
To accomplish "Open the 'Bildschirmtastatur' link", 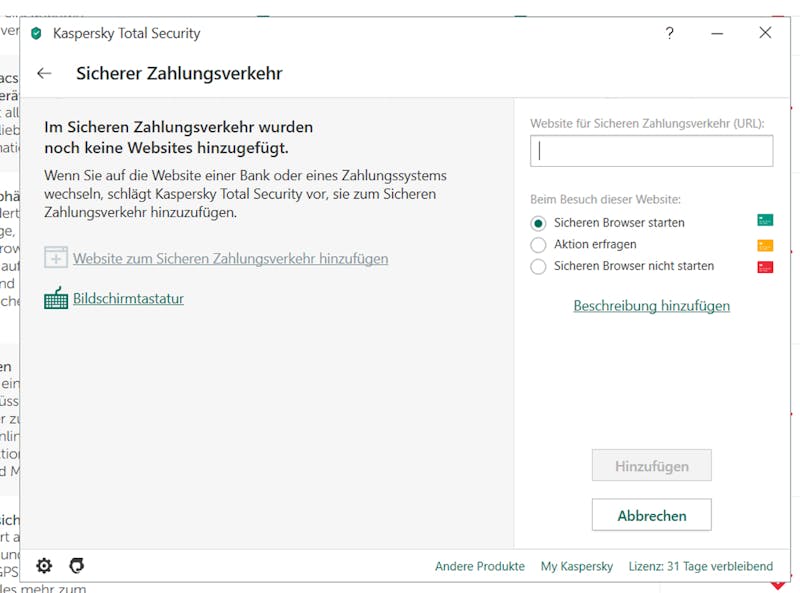I will click(129, 299).
